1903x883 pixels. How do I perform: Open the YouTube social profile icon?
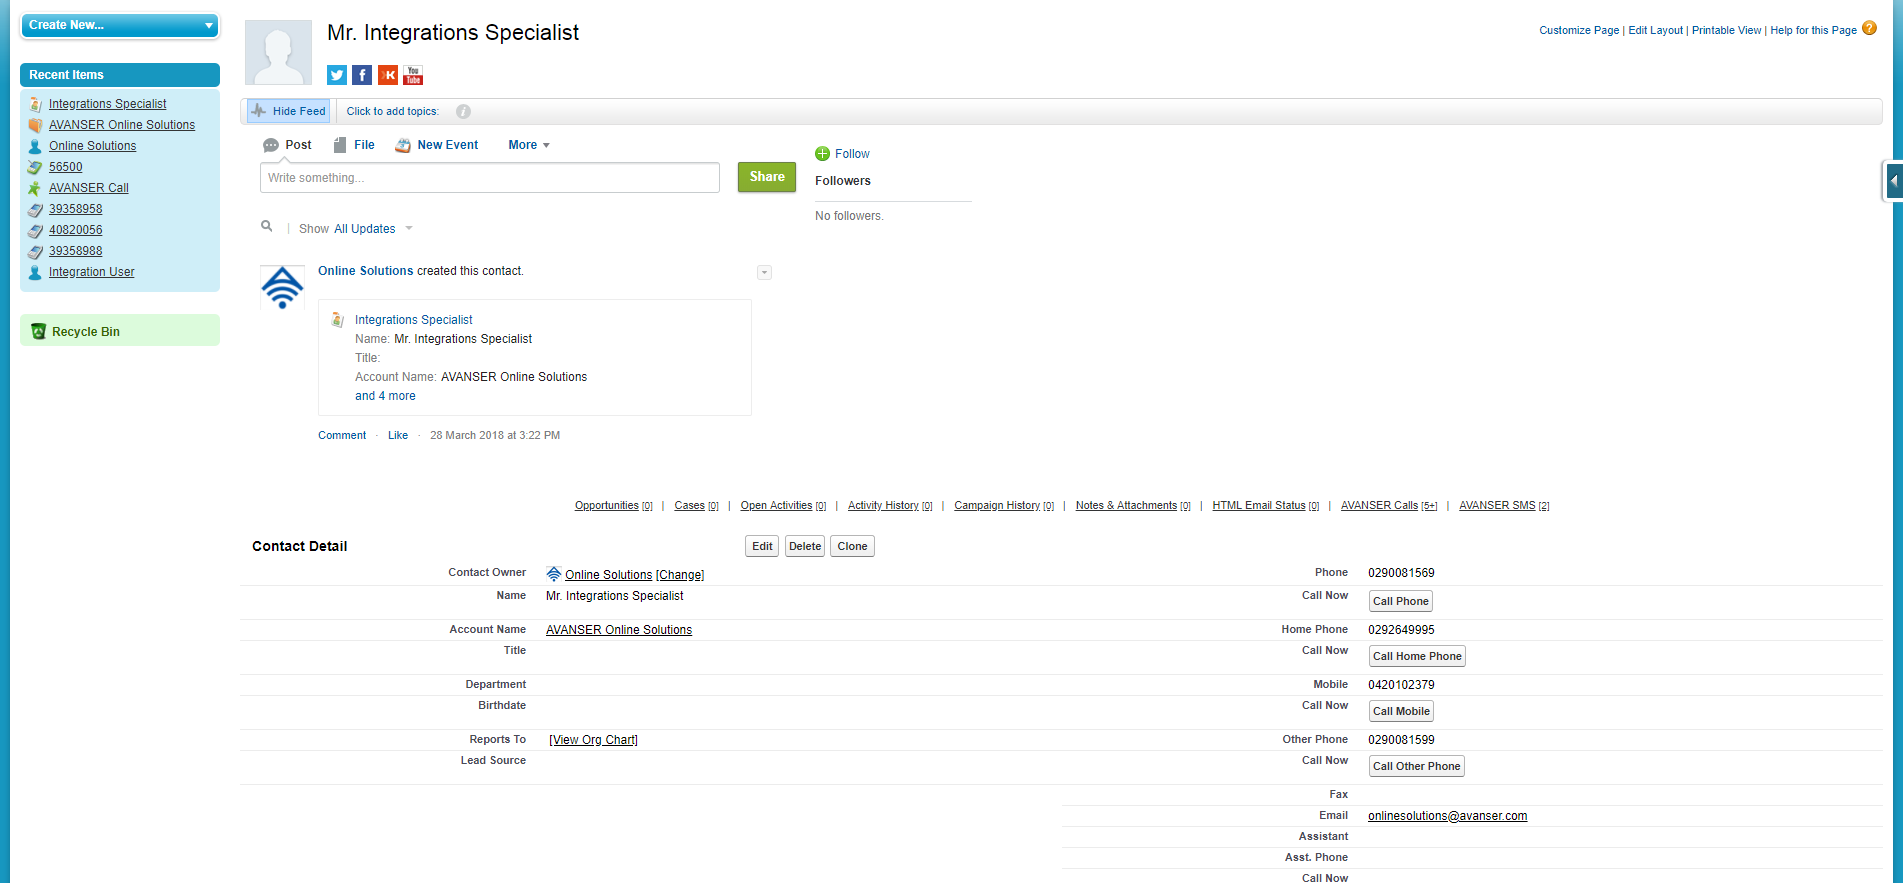pyautogui.click(x=413, y=75)
